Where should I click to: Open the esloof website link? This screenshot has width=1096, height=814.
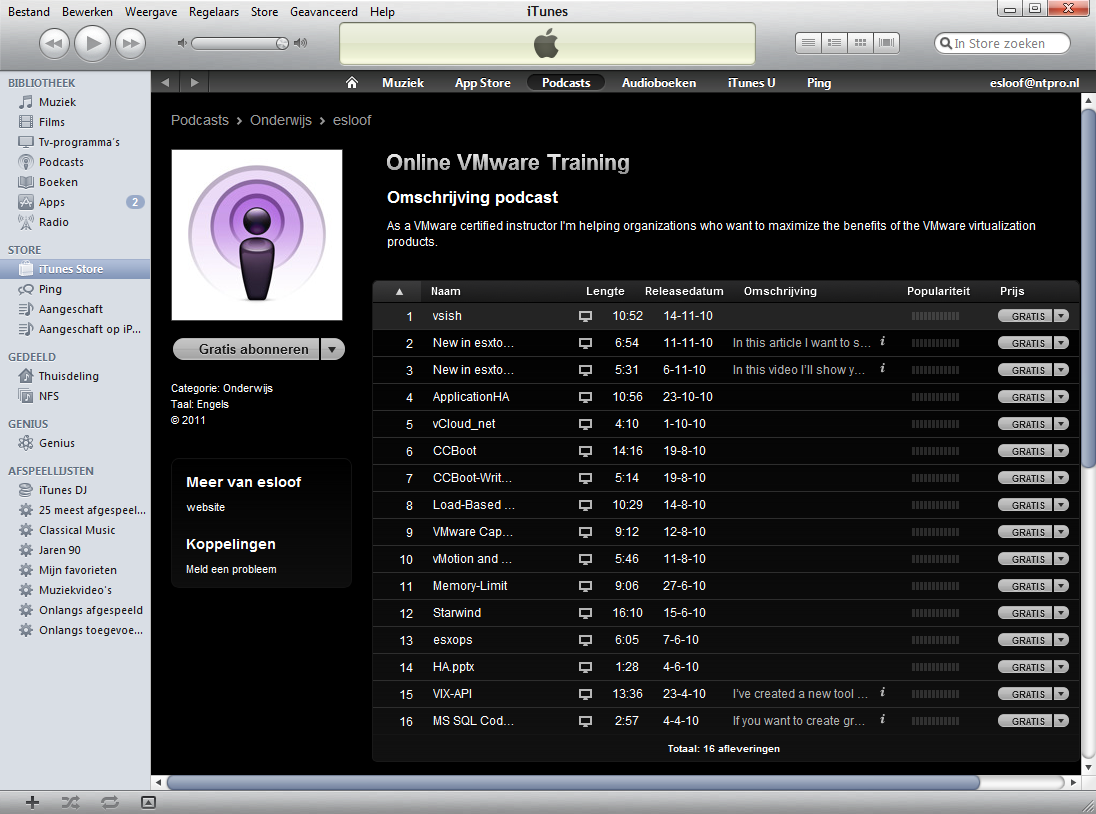pos(206,507)
